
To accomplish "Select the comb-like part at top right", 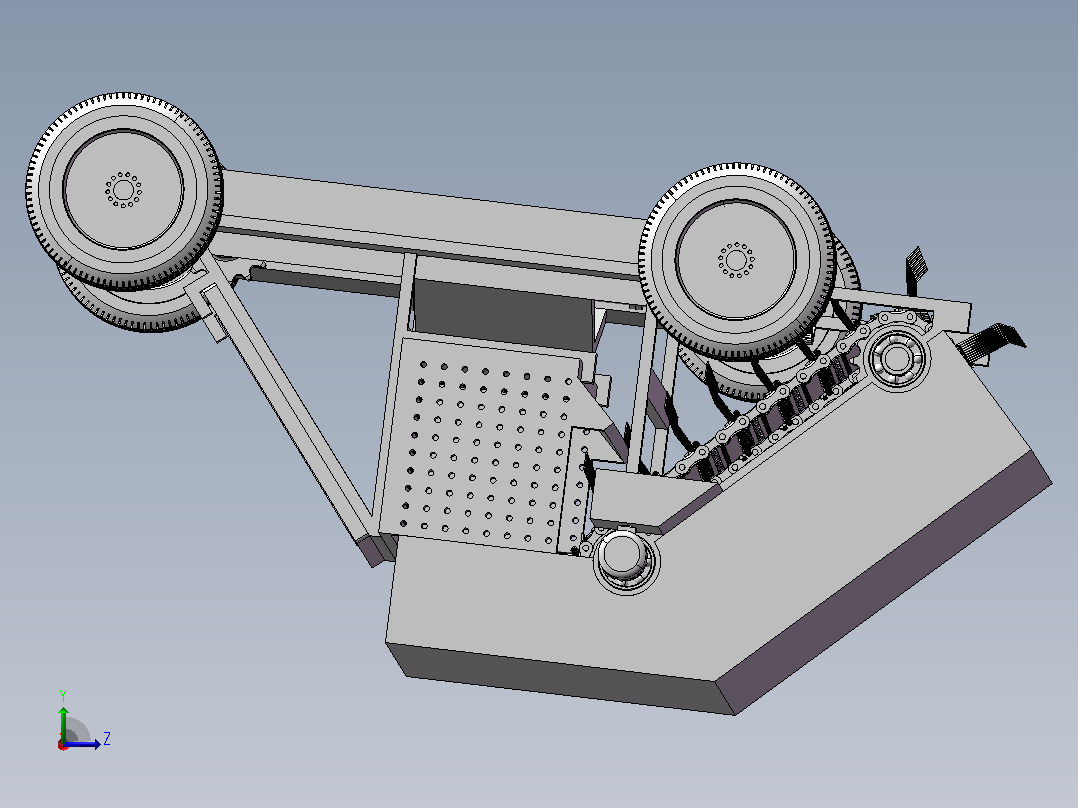I will point(914,270).
